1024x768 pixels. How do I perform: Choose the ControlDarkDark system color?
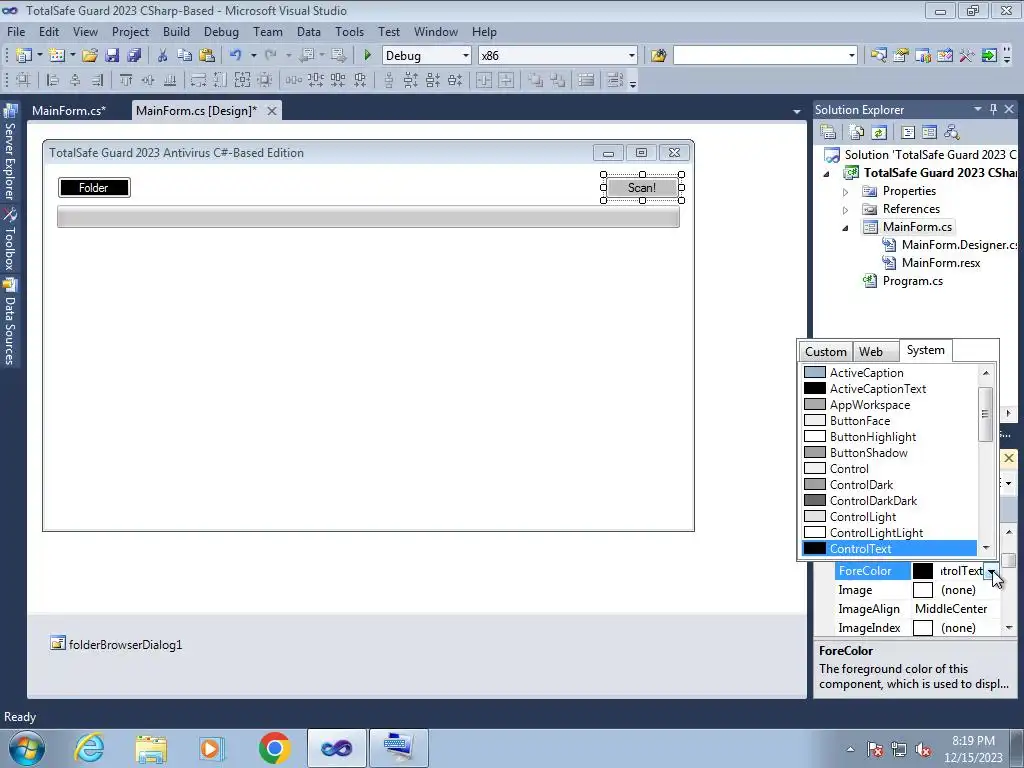889,501
